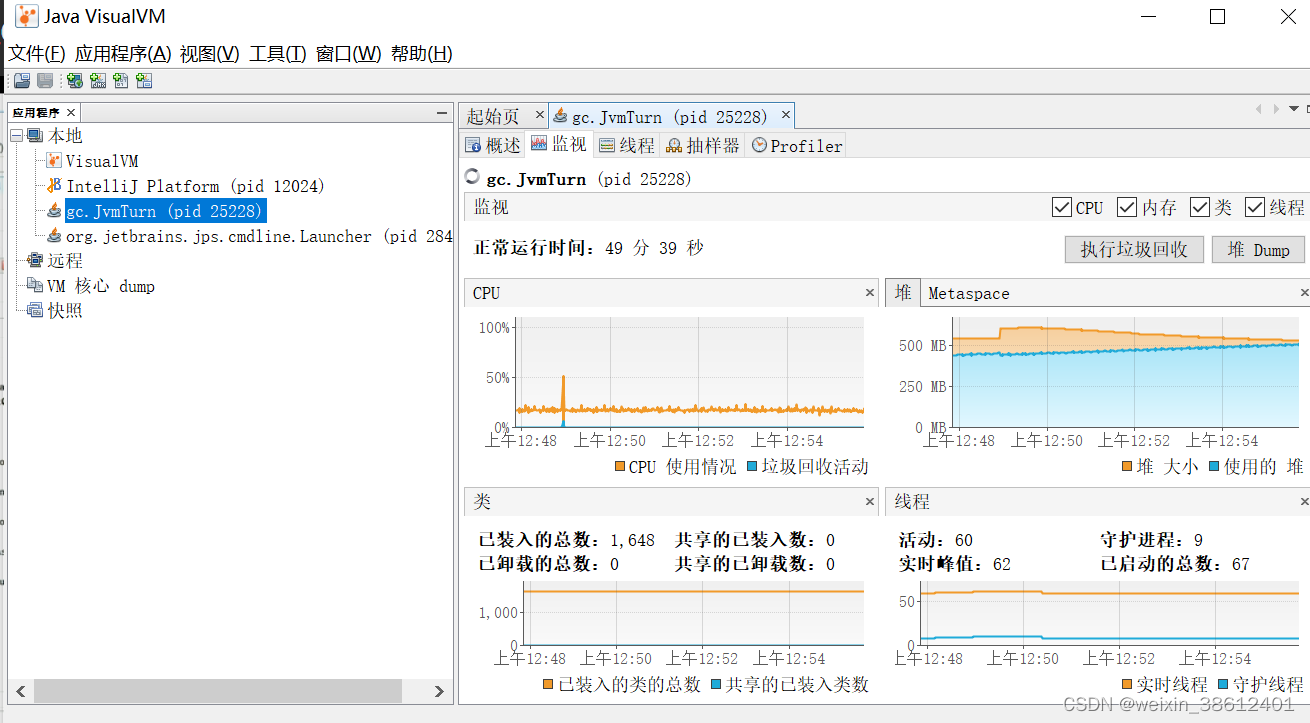Screen dimensions: 1310x723
Task: Click the CPU 使用情况 orange legend swatch
Action: [620, 467]
